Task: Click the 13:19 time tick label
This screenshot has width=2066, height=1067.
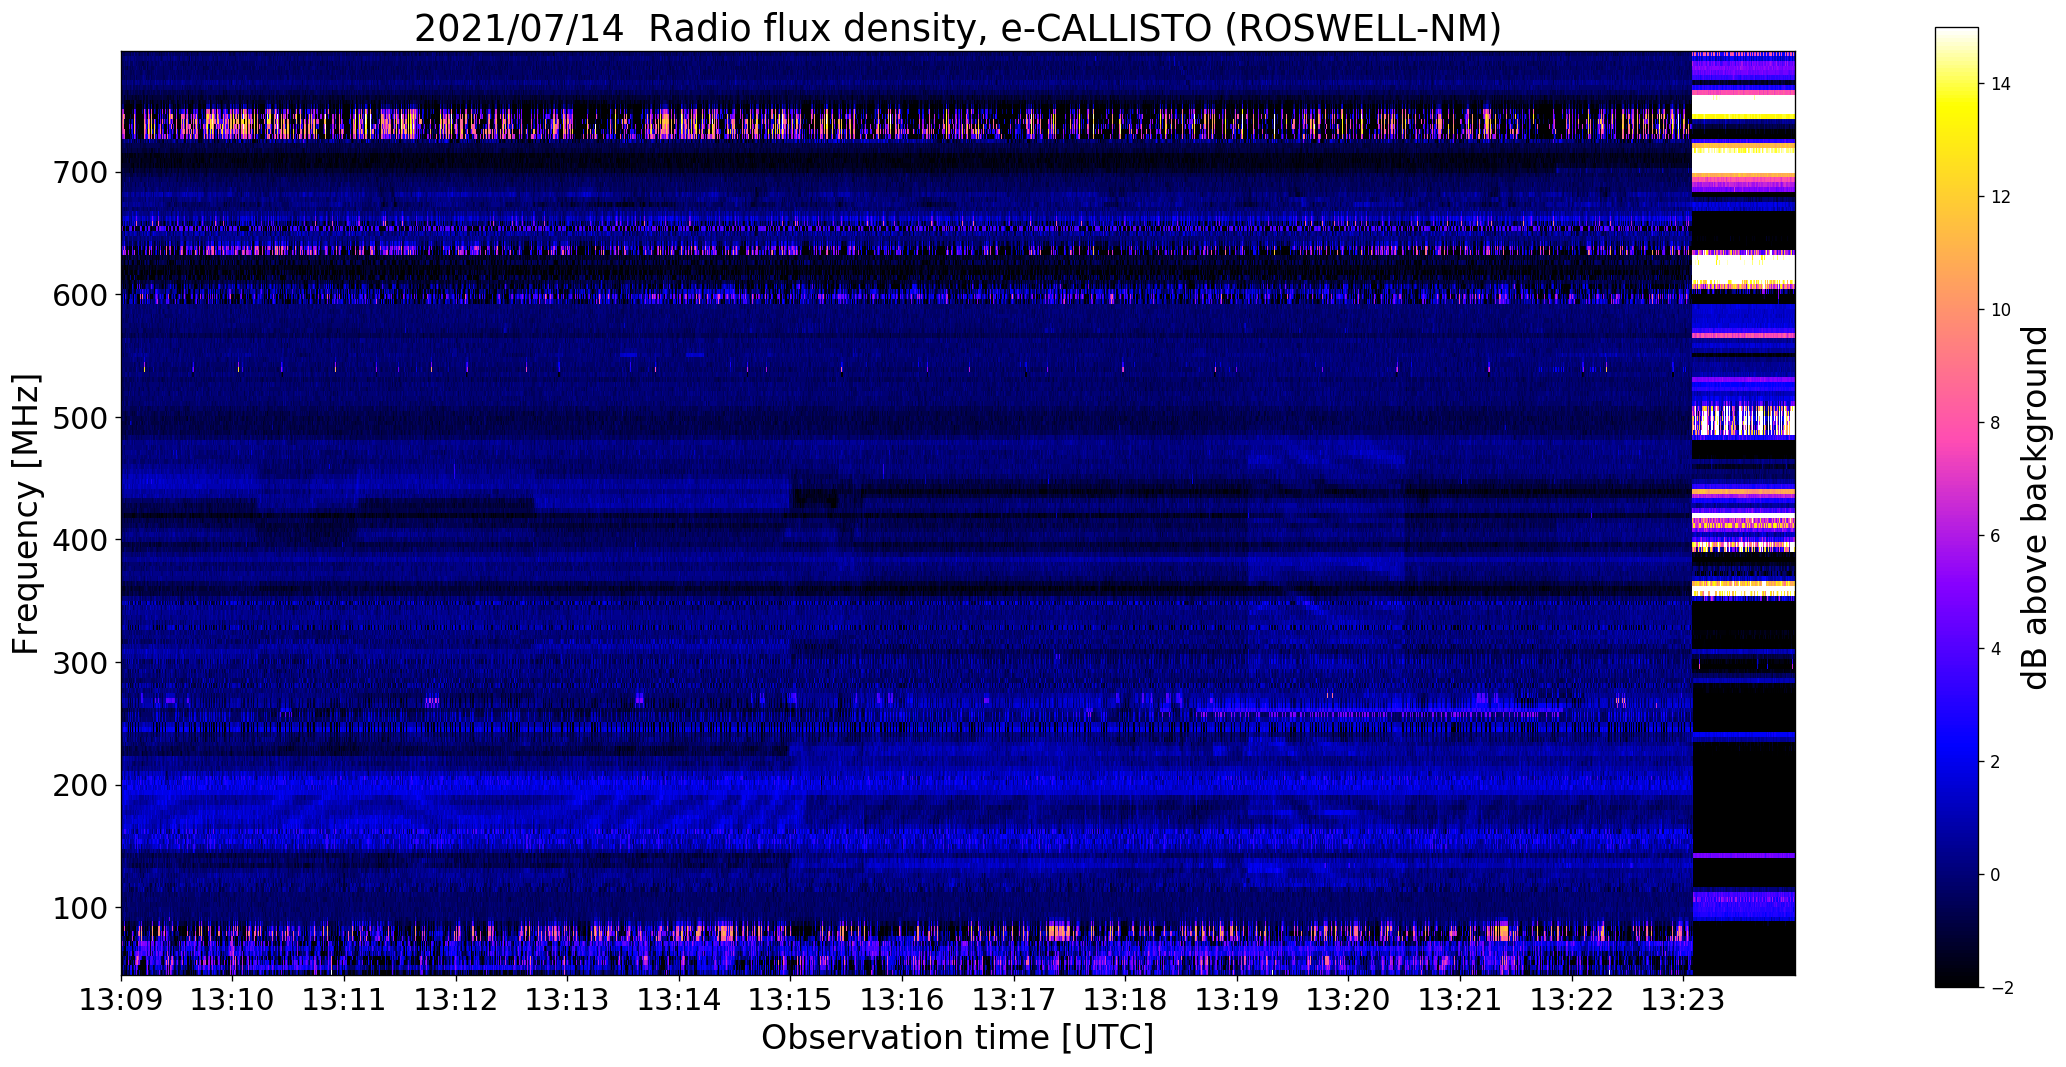Action: [1236, 1000]
